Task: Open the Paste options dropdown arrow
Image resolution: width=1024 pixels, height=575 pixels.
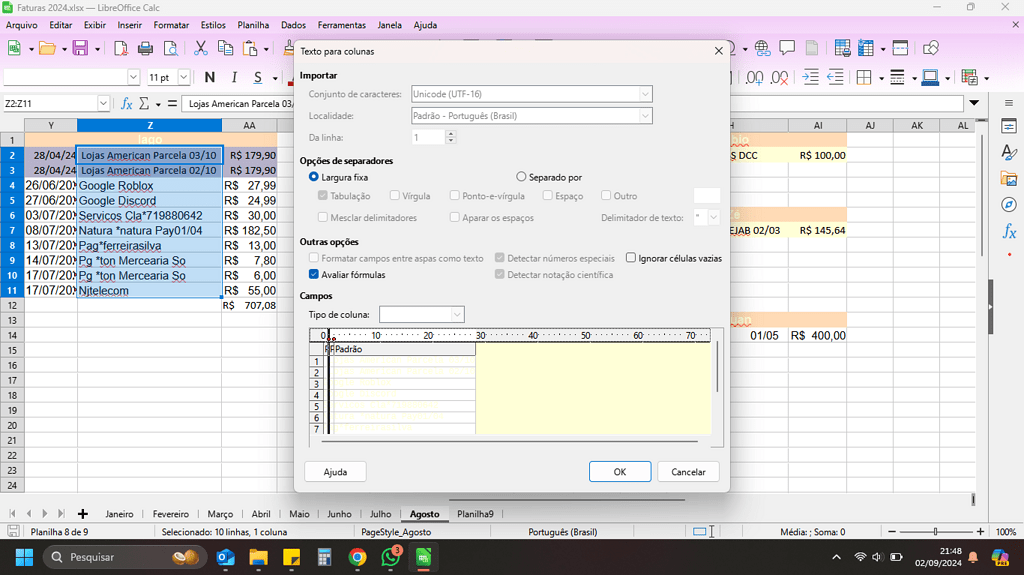Action: (266, 49)
